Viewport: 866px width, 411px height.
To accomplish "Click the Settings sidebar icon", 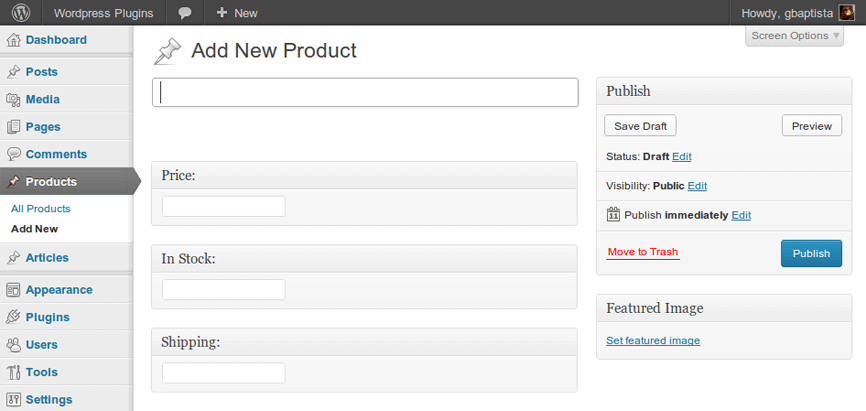I will pyautogui.click(x=14, y=400).
